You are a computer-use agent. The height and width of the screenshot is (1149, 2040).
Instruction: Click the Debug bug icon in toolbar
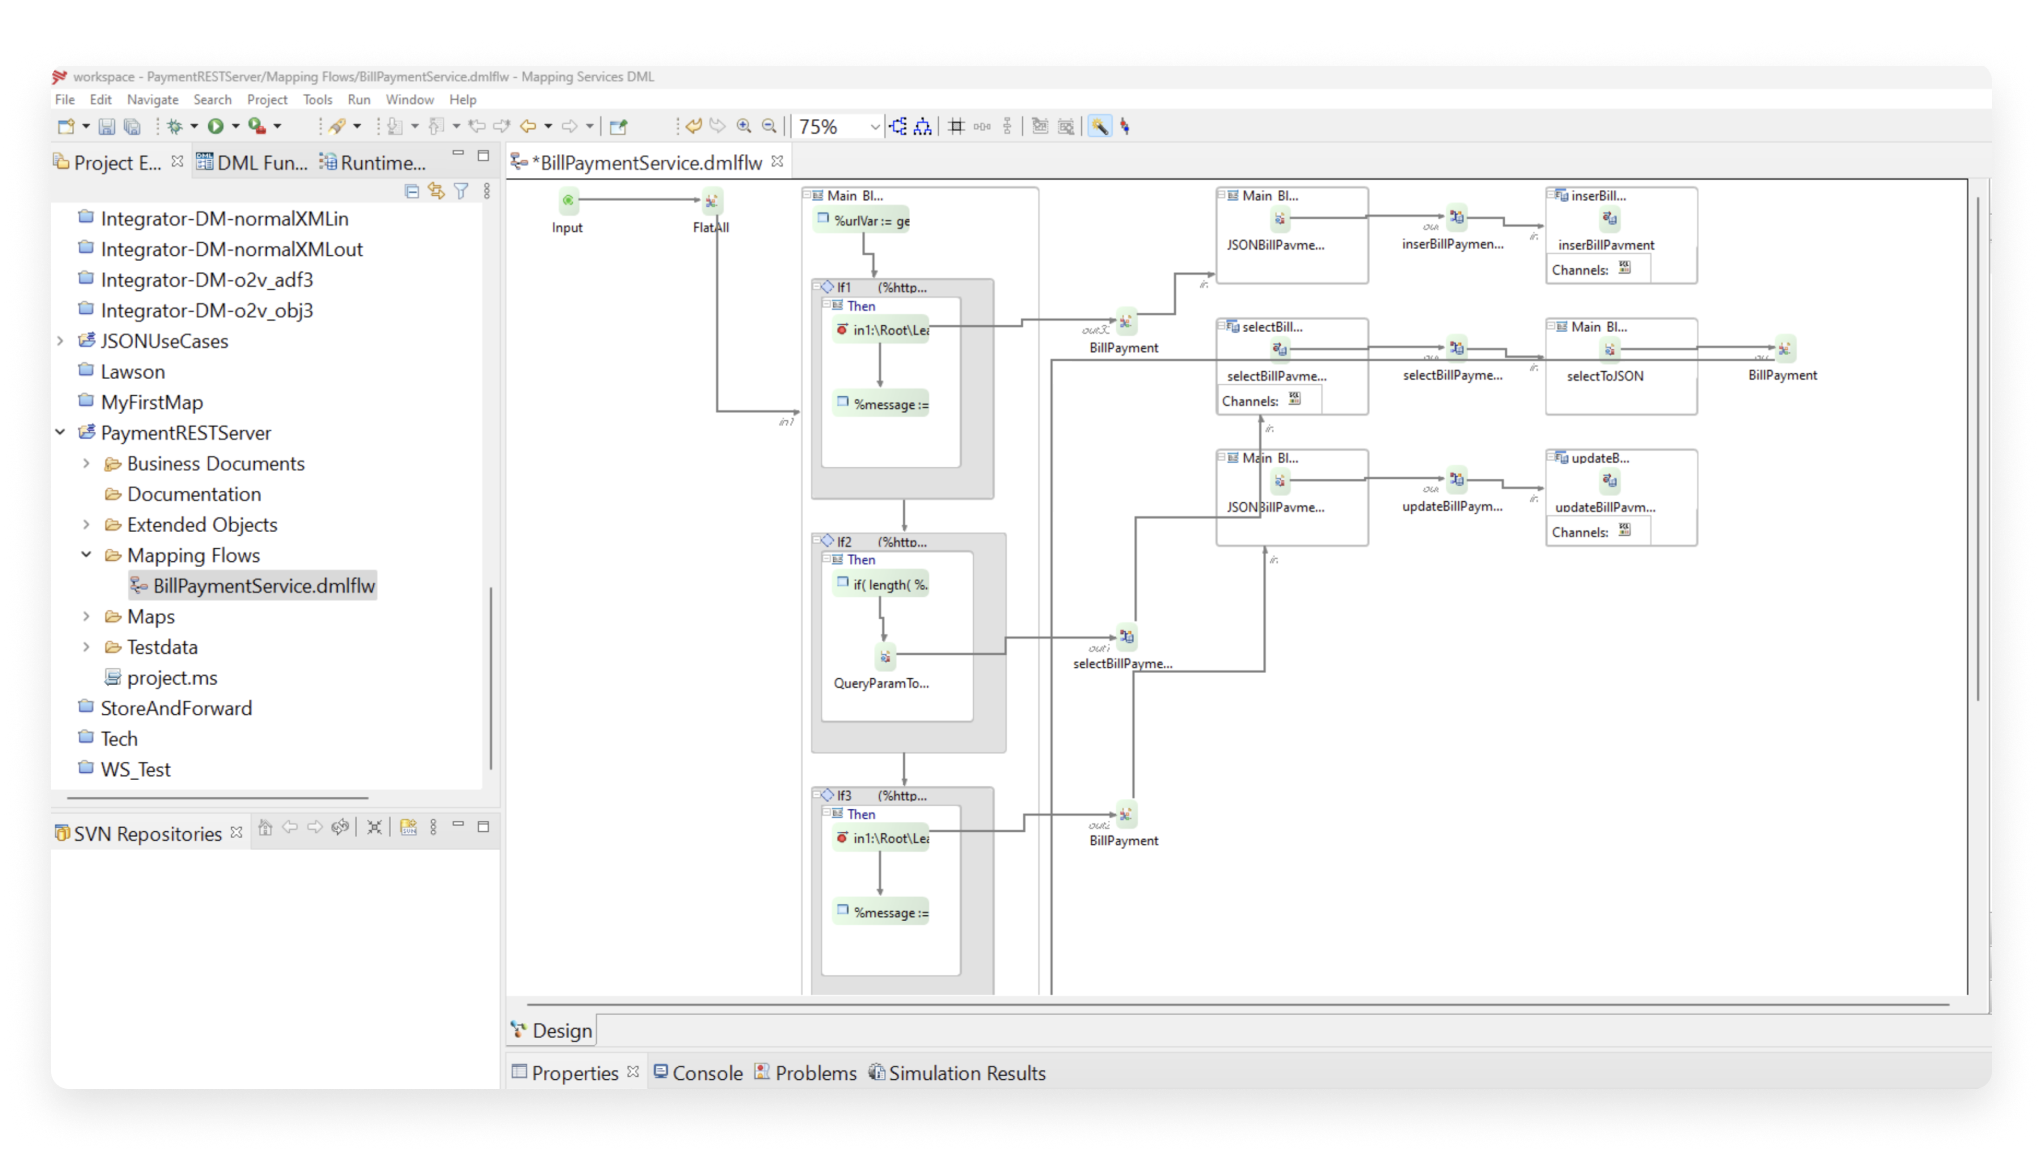175,126
